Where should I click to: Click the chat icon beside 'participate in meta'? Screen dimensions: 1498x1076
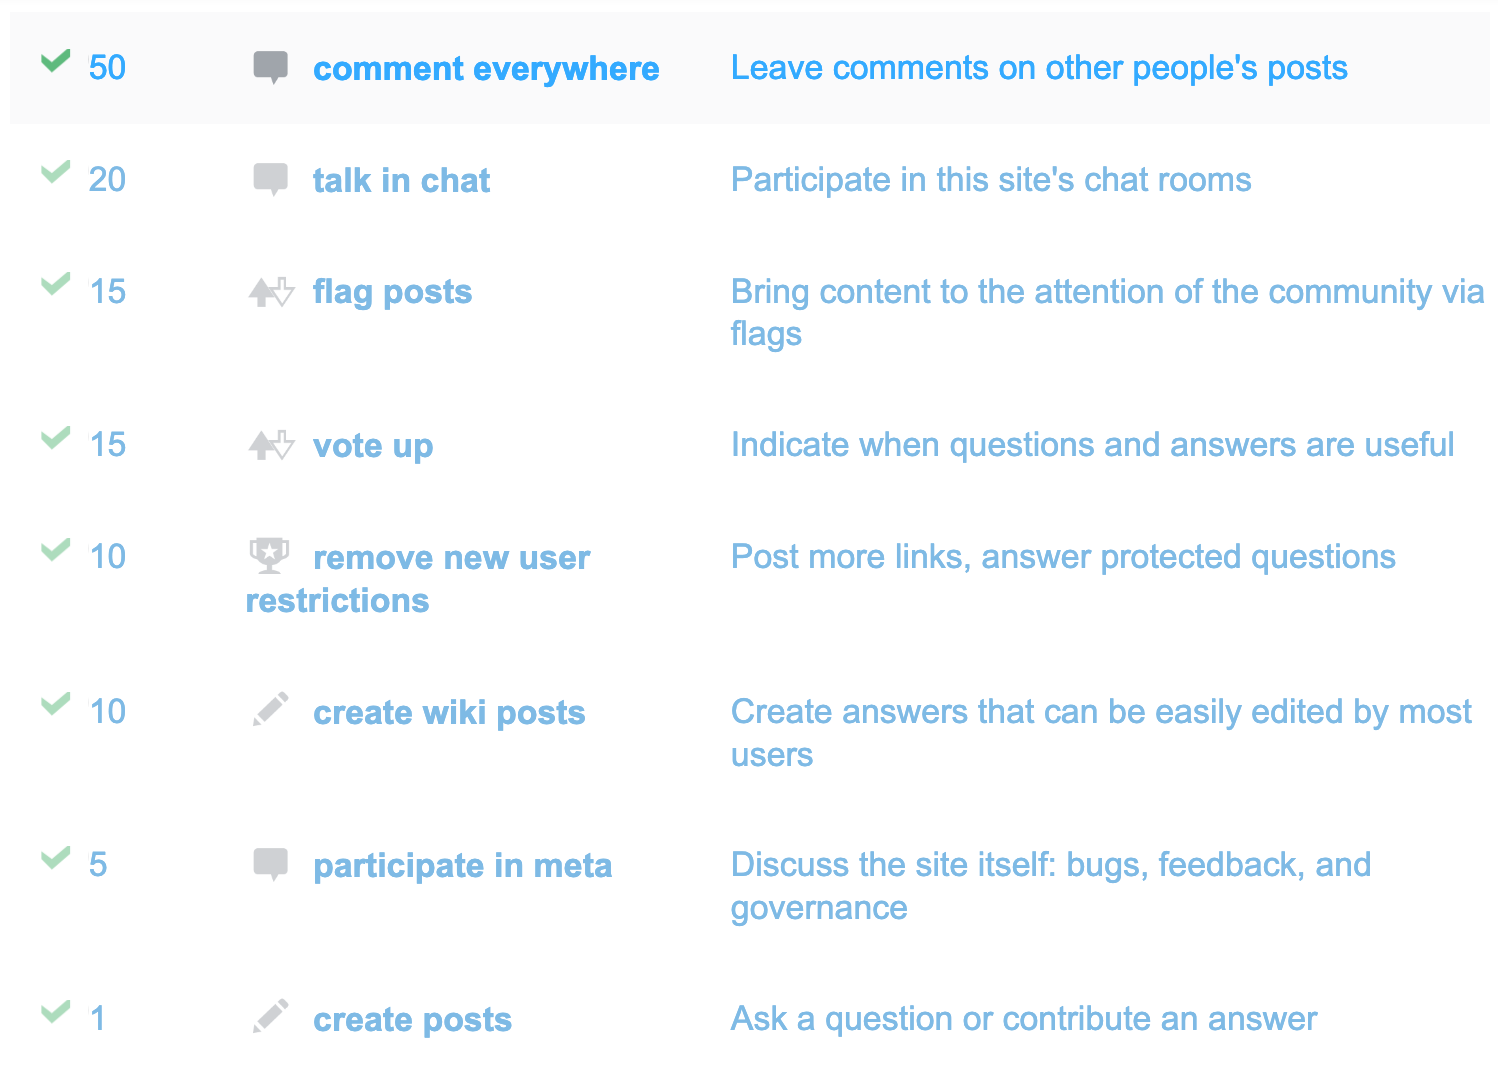click(x=270, y=862)
